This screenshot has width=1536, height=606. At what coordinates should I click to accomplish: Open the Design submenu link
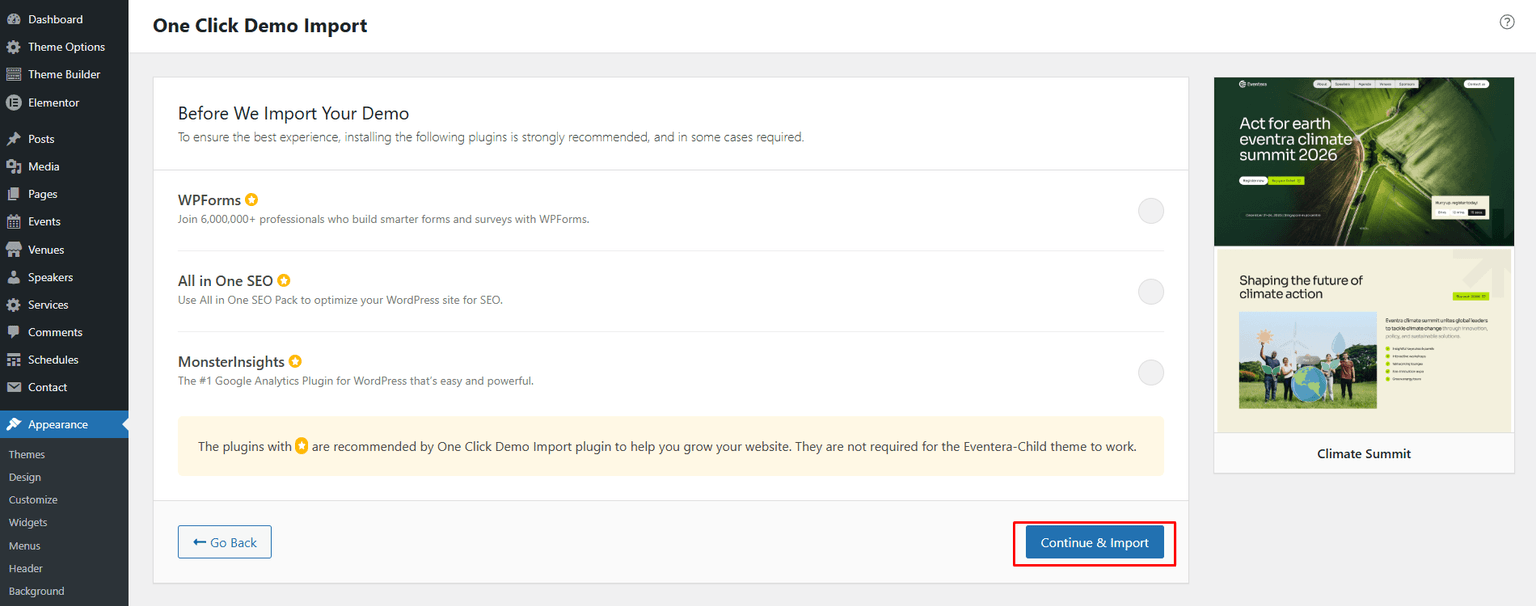[x=25, y=477]
